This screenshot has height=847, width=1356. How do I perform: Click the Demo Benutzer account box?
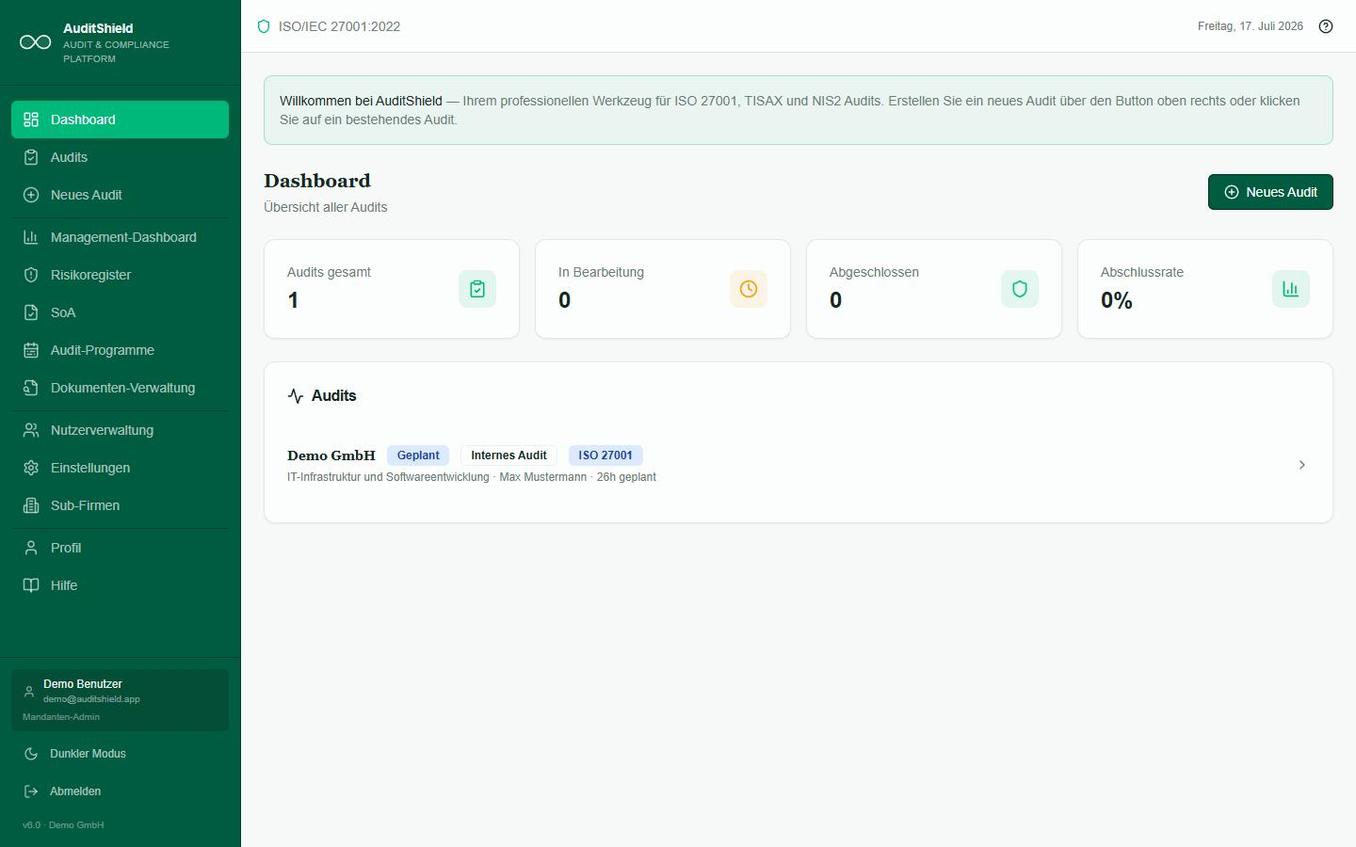click(x=120, y=700)
